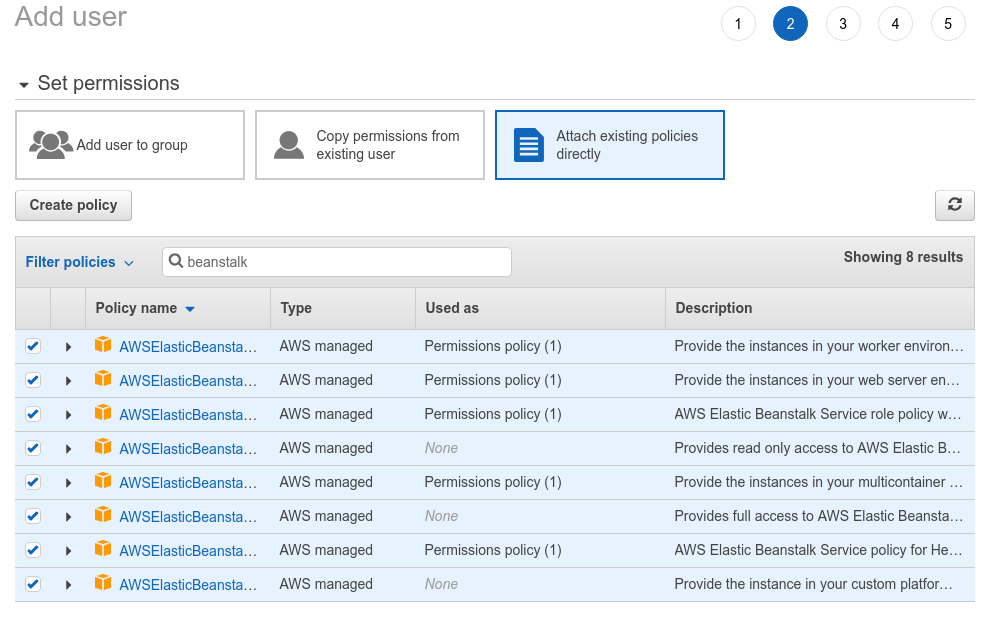This screenshot has height=631, width=1001.
Task: Collapse the Set permissions section
Action: tap(24, 84)
